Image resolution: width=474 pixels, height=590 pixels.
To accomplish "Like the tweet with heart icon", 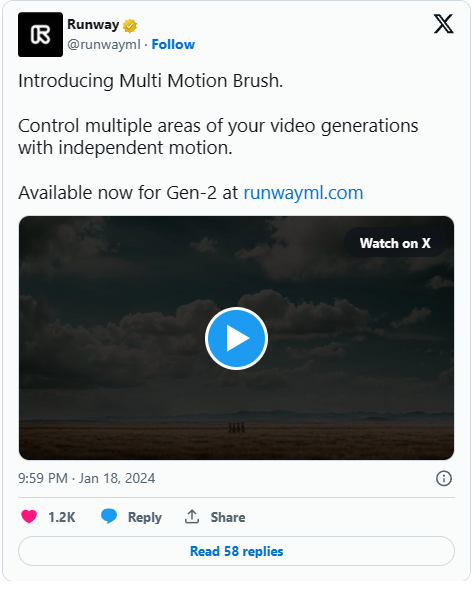I will (x=29, y=517).
